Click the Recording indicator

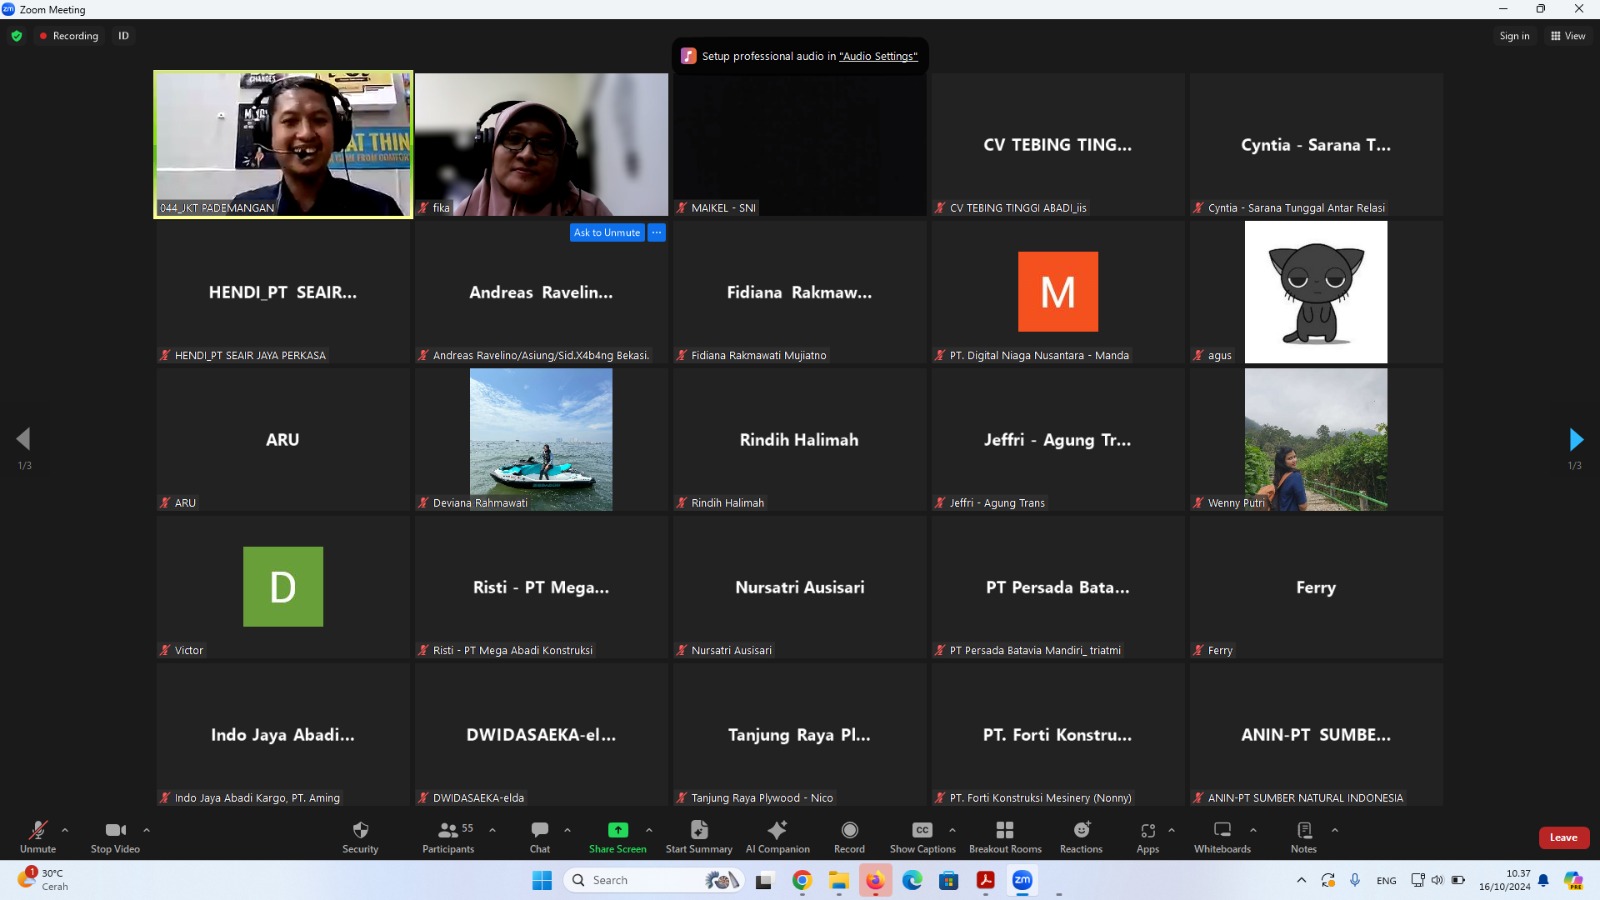pos(69,36)
